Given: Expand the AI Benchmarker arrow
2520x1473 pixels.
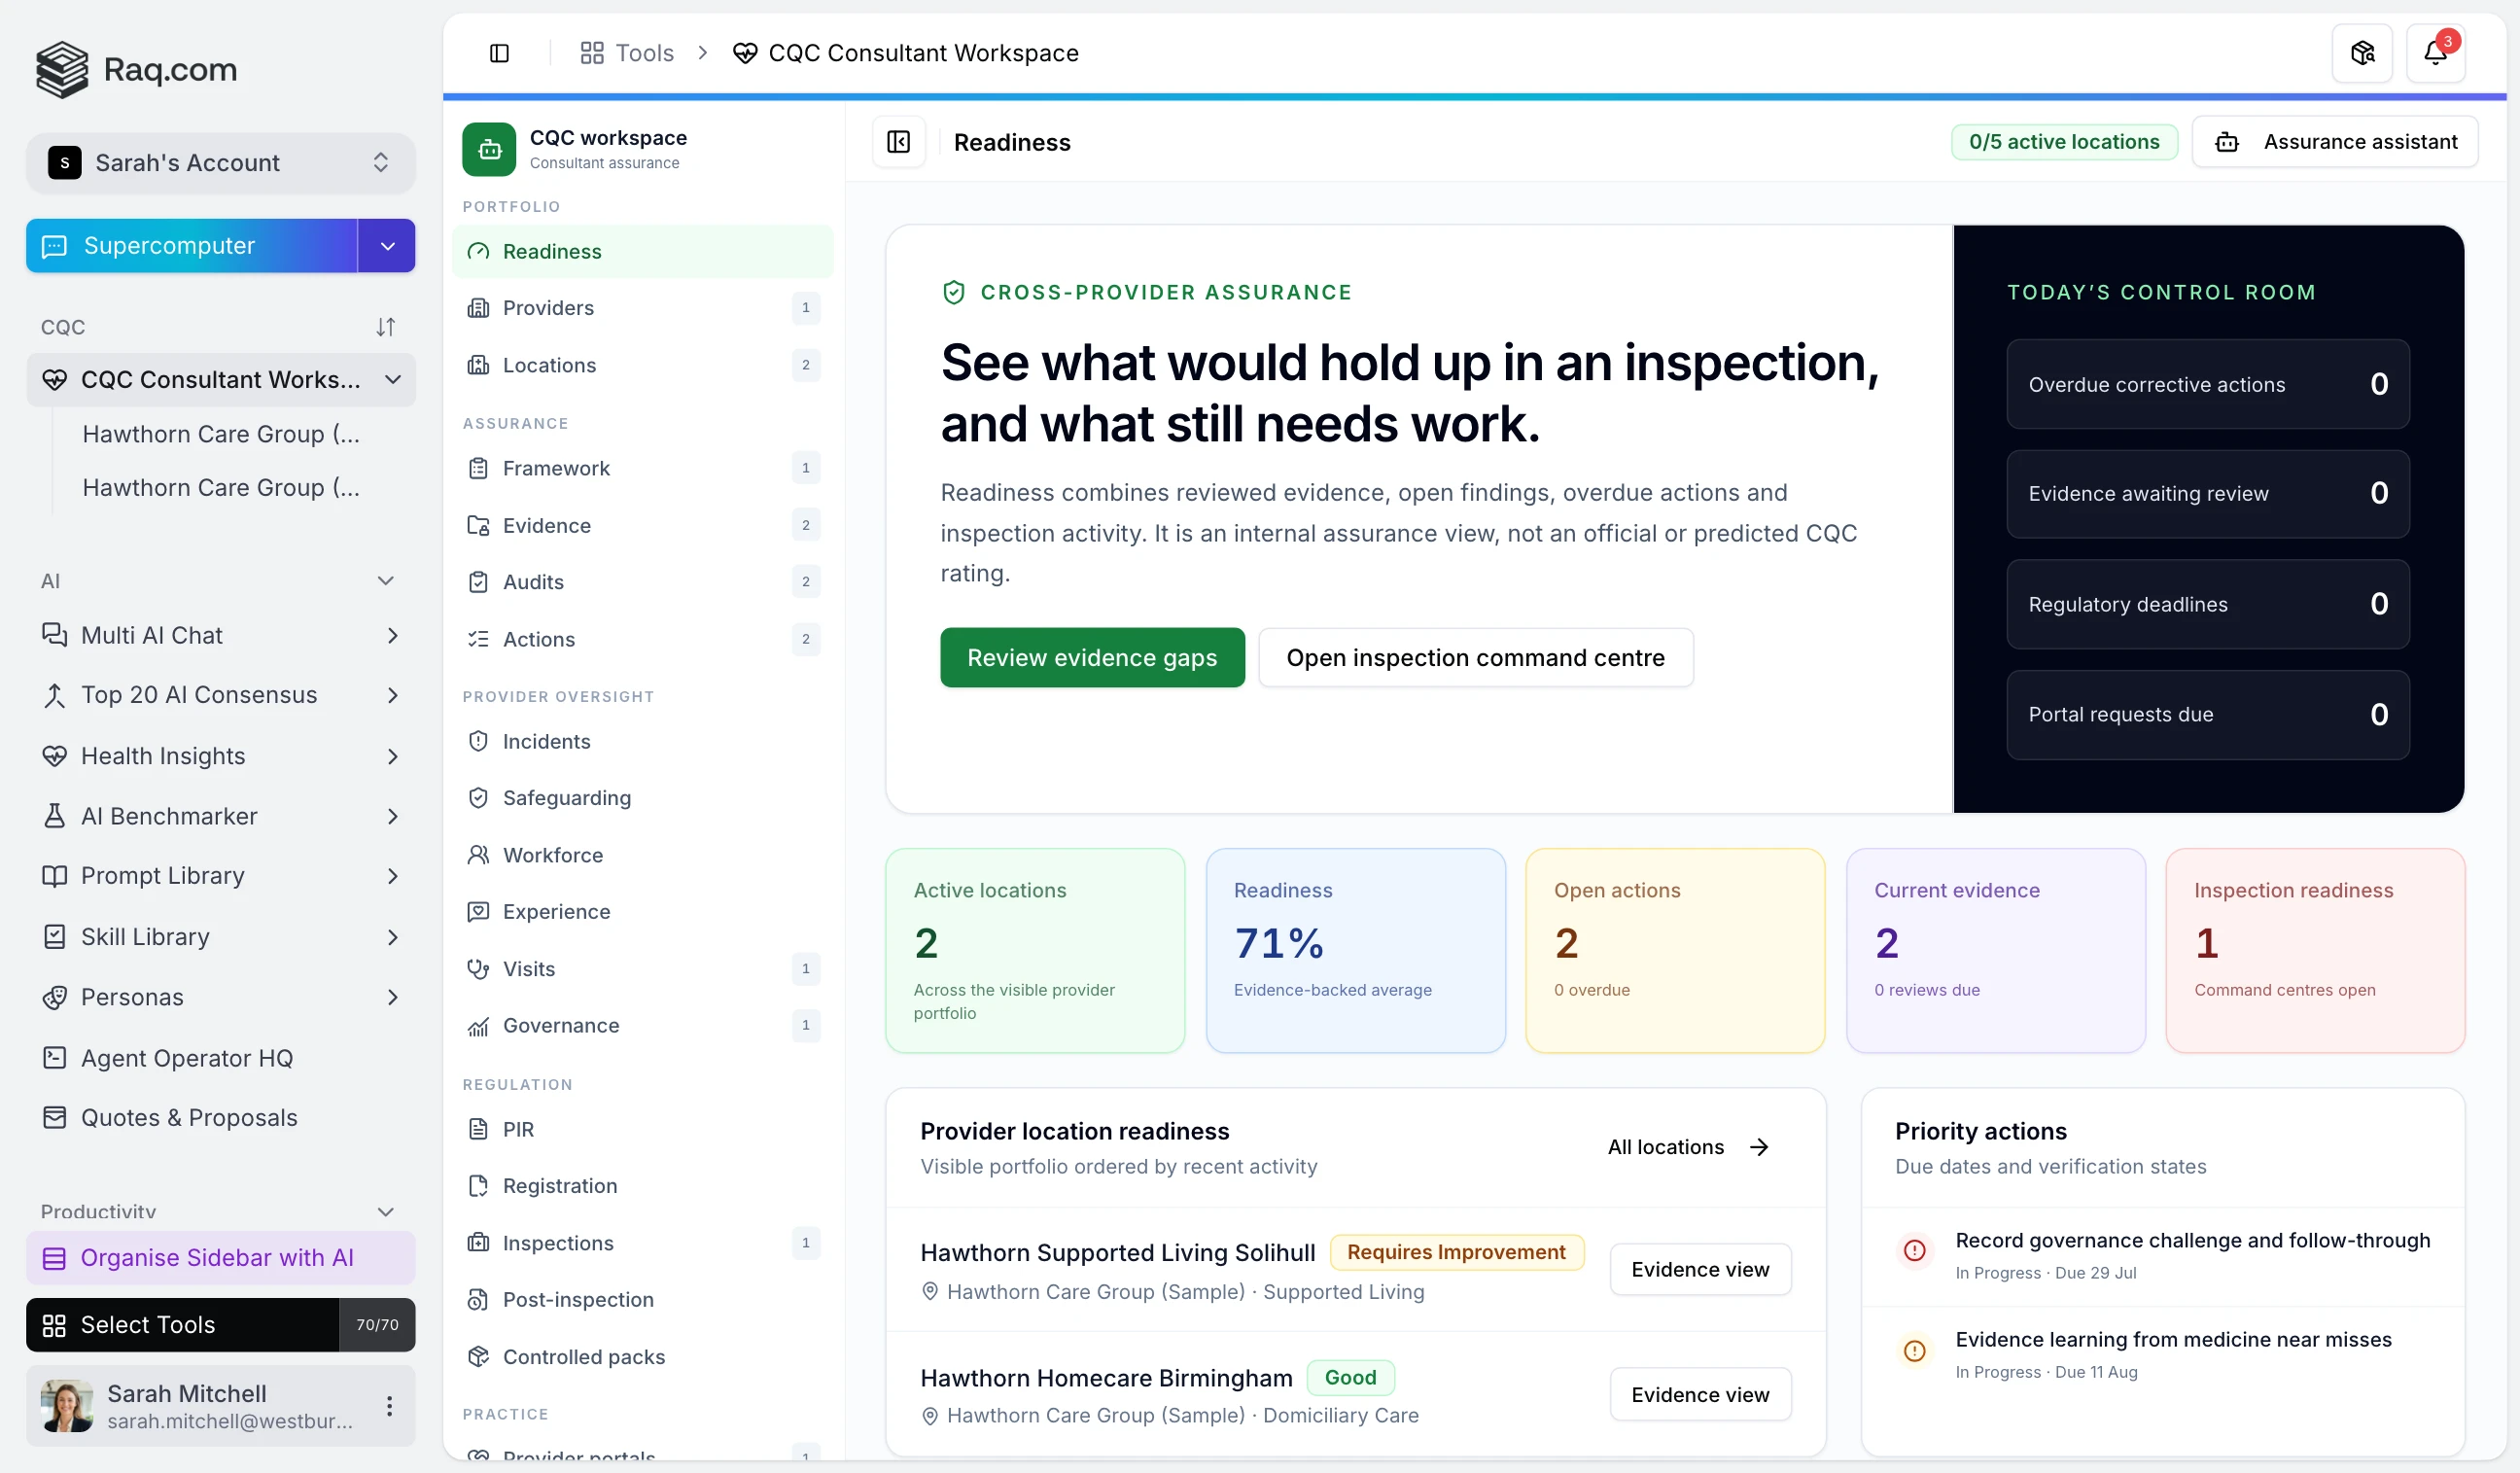Looking at the screenshot, I should click(x=392, y=817).
